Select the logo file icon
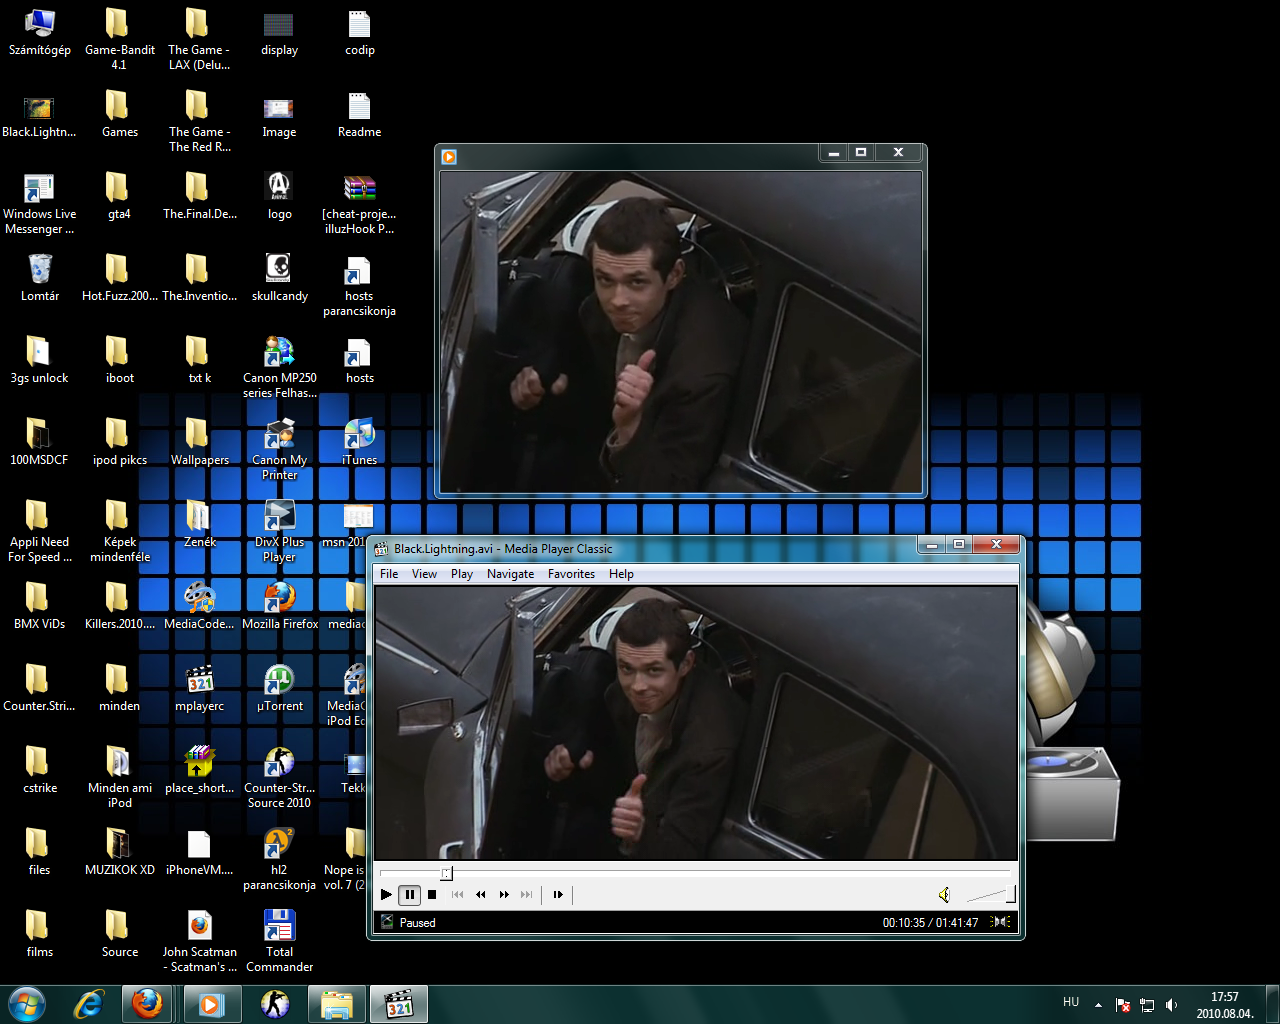The image size is (1280, 1024). [x=280, y=196]
